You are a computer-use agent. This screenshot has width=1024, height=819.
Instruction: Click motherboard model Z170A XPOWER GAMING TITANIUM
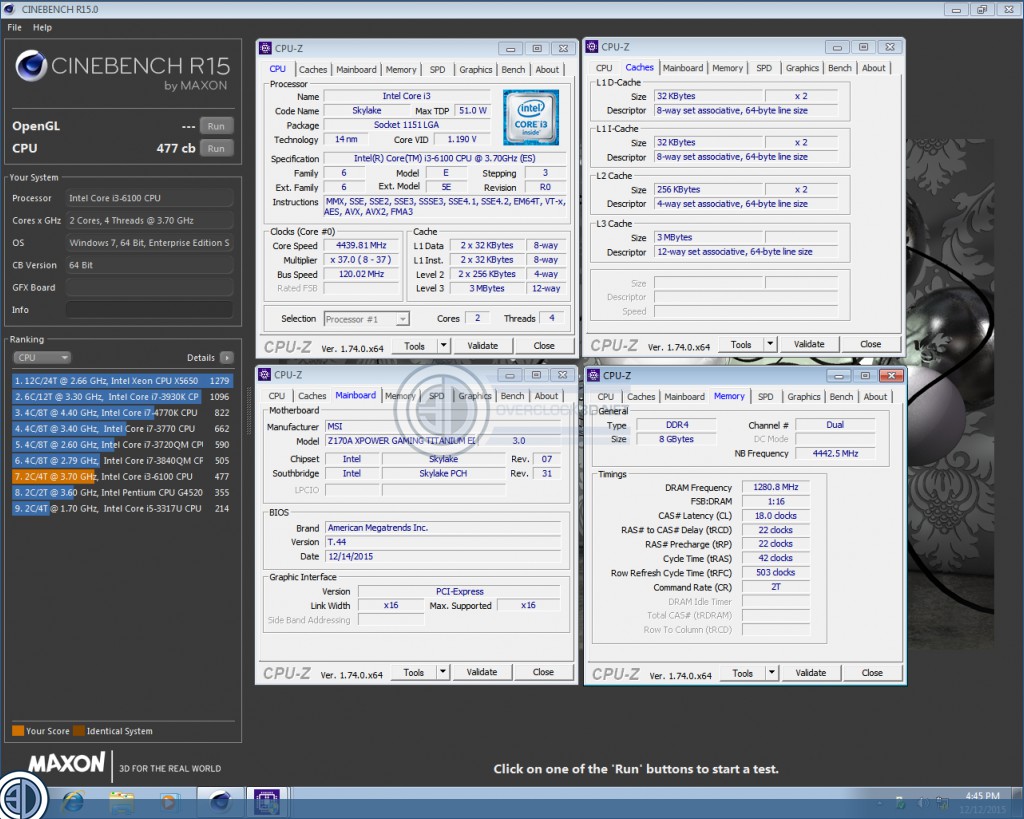point(402,441)
